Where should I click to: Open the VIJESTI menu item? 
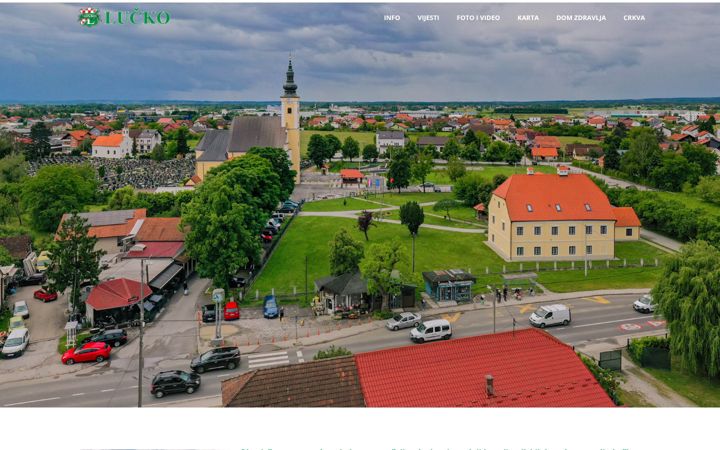coord(428,17)
